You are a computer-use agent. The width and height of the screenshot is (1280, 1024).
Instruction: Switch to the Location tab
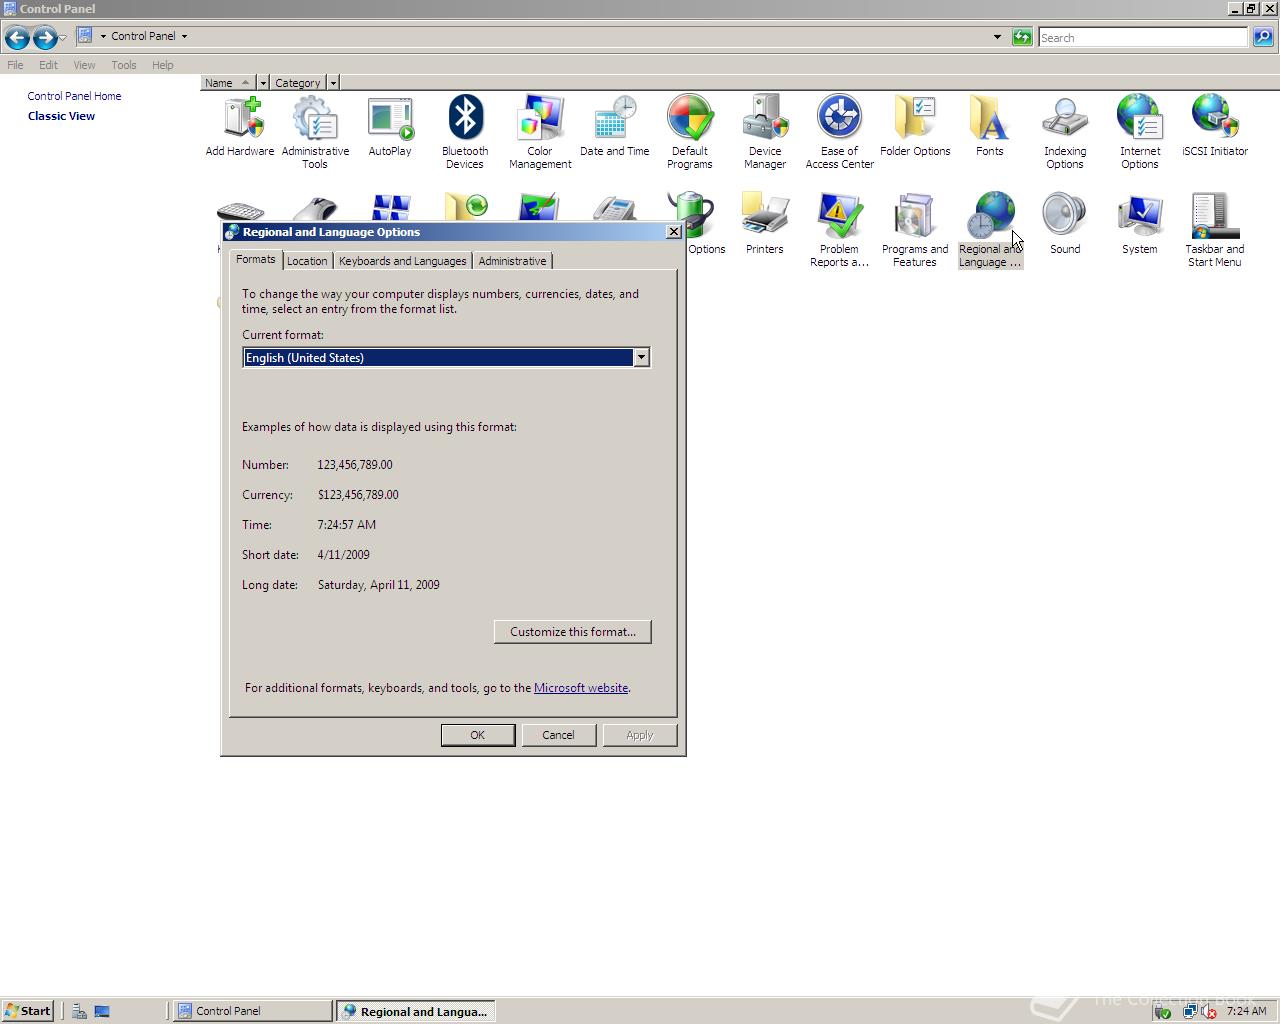(307, 261)
